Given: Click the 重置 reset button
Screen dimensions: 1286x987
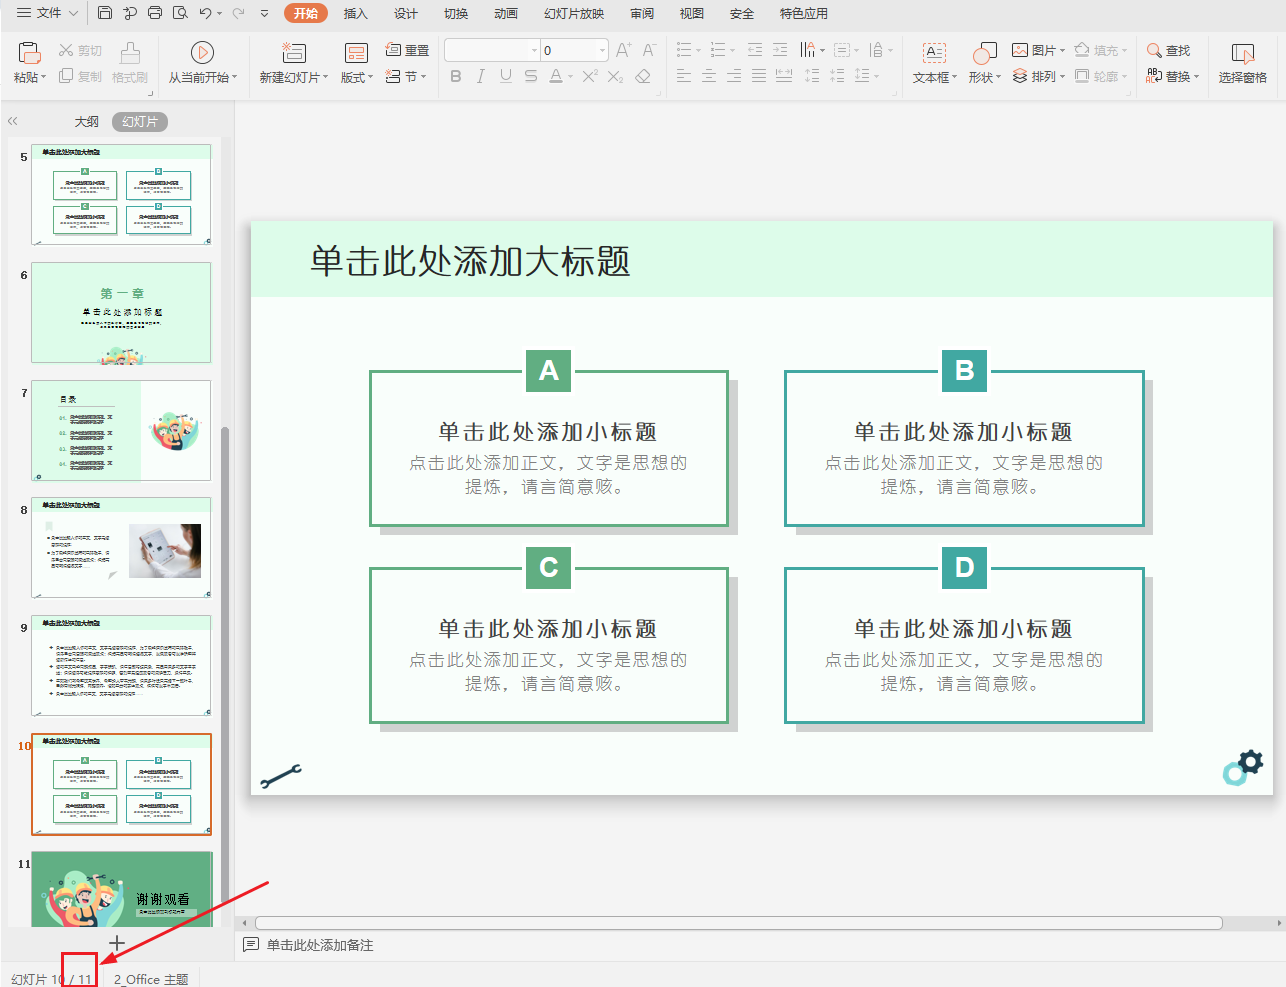Looking at the screenshot, I should [x=408, y=50].
